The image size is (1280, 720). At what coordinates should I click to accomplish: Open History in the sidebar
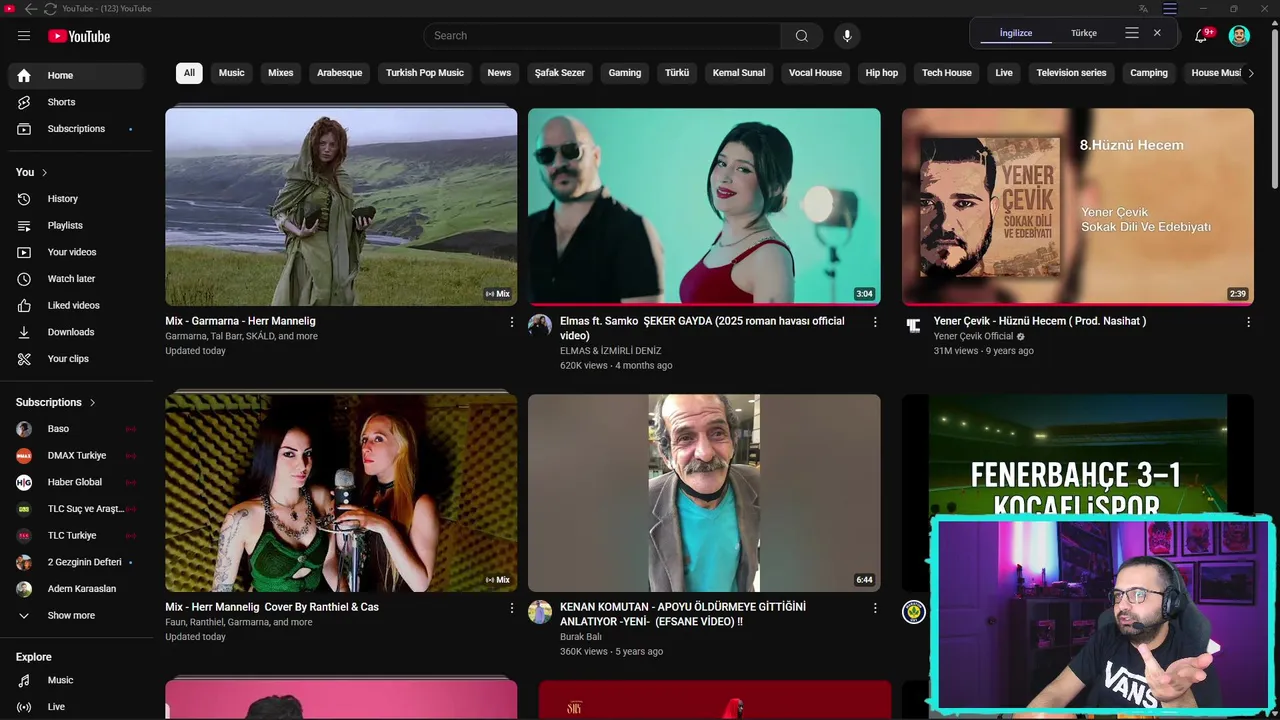76,199
